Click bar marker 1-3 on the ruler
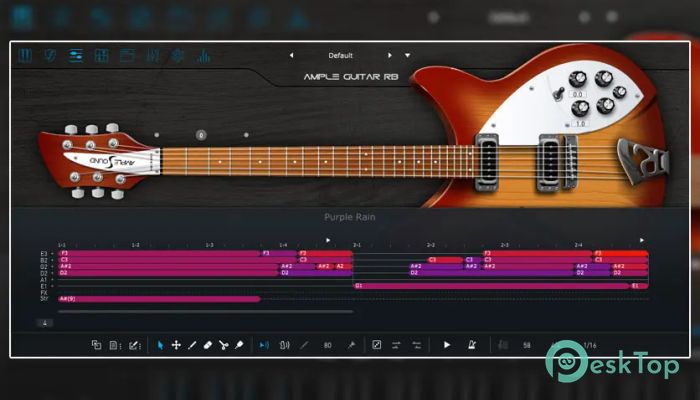The width and height of the screenshot is (700, 400). click(209, 245)
